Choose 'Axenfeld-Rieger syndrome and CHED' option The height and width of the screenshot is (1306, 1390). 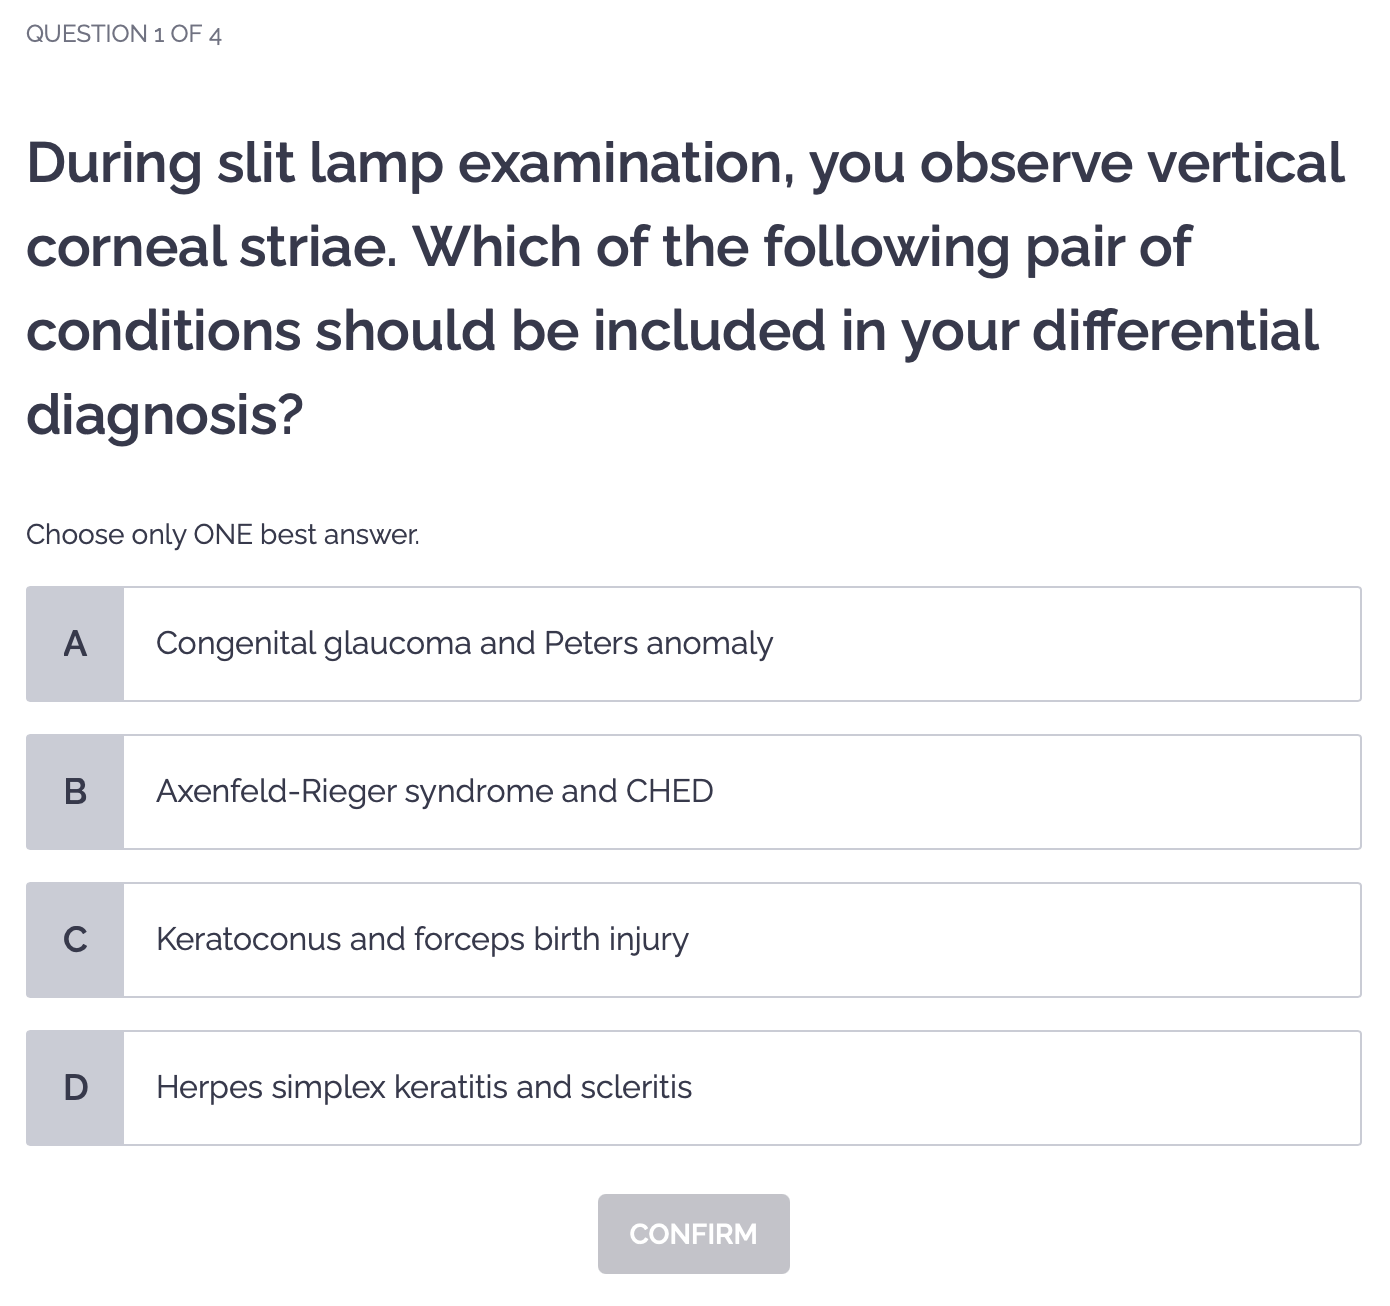tap(740, 792)
